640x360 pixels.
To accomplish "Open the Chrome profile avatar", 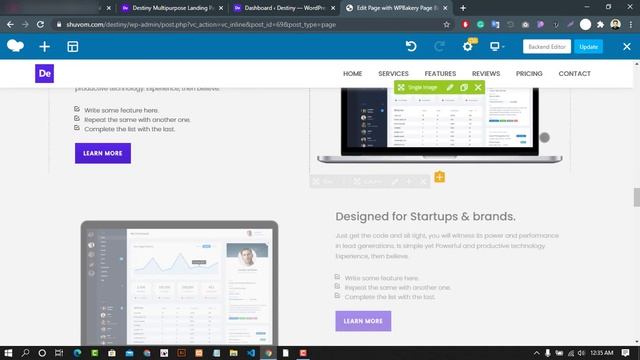I will 616,24.
